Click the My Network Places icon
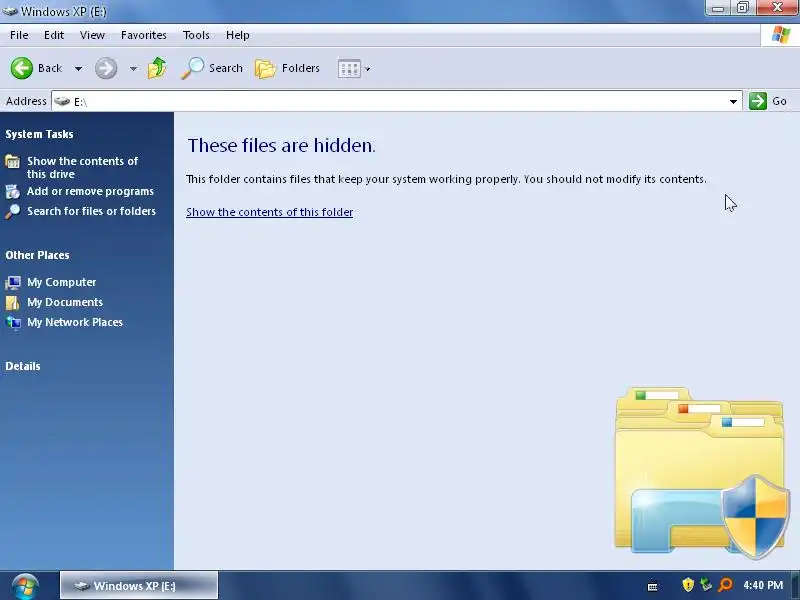 [x=13, y=323]
